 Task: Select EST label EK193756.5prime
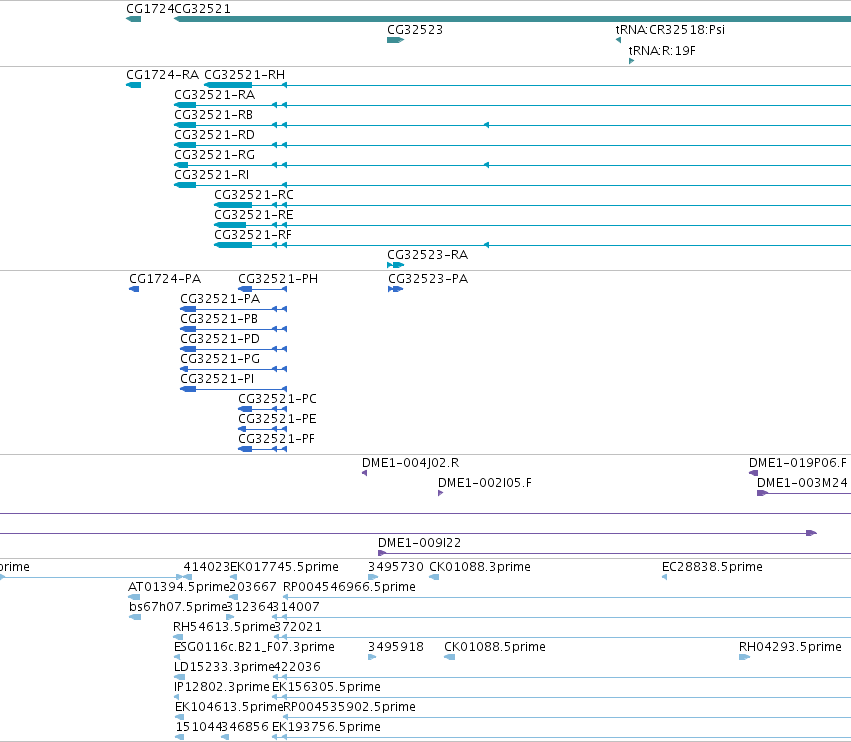[326, 727]
